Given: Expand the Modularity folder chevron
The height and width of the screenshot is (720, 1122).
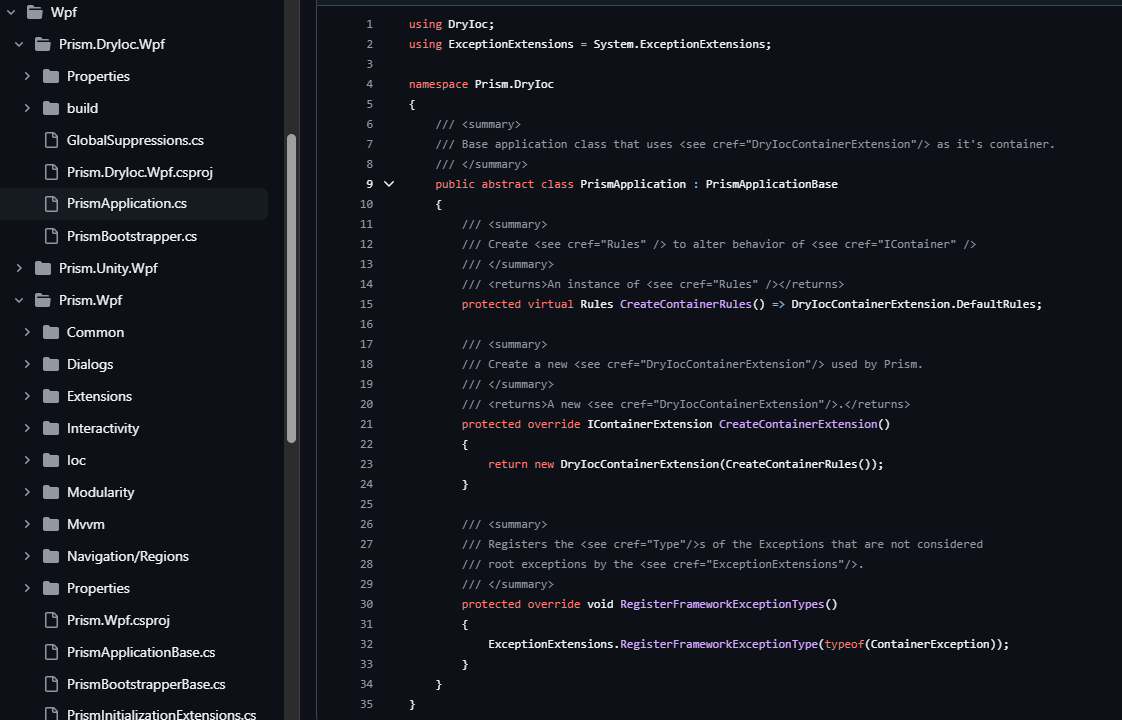Looking at the screenshot, I should [x=27, y=492].
